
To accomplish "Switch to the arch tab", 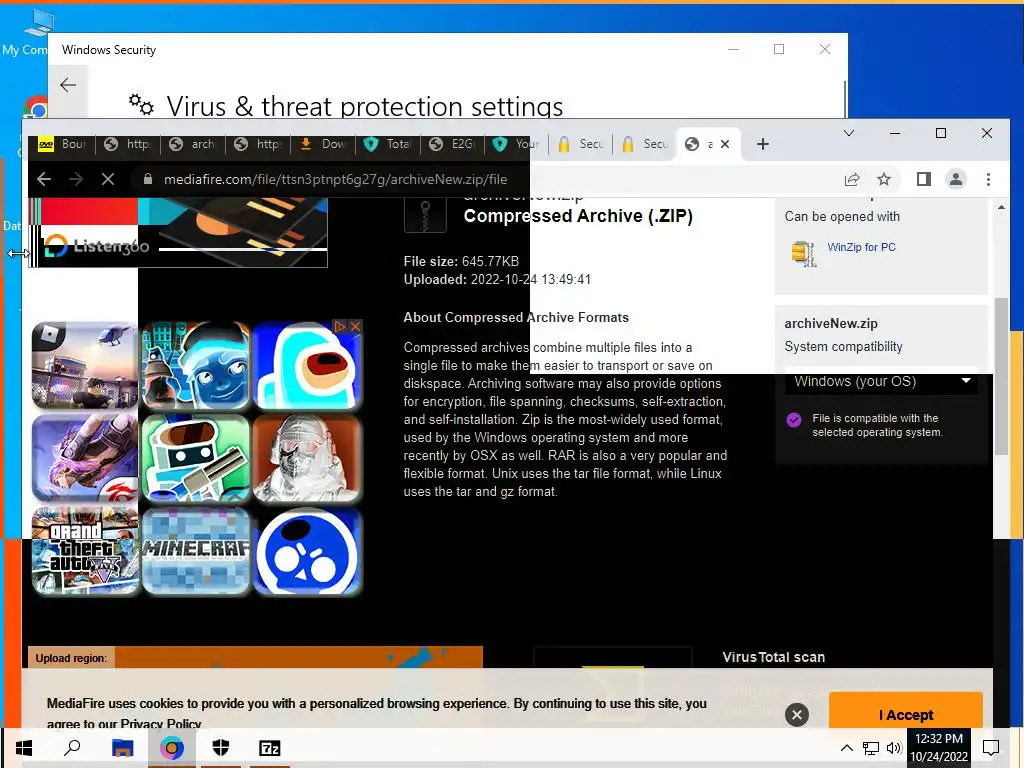I will [193, 144].
